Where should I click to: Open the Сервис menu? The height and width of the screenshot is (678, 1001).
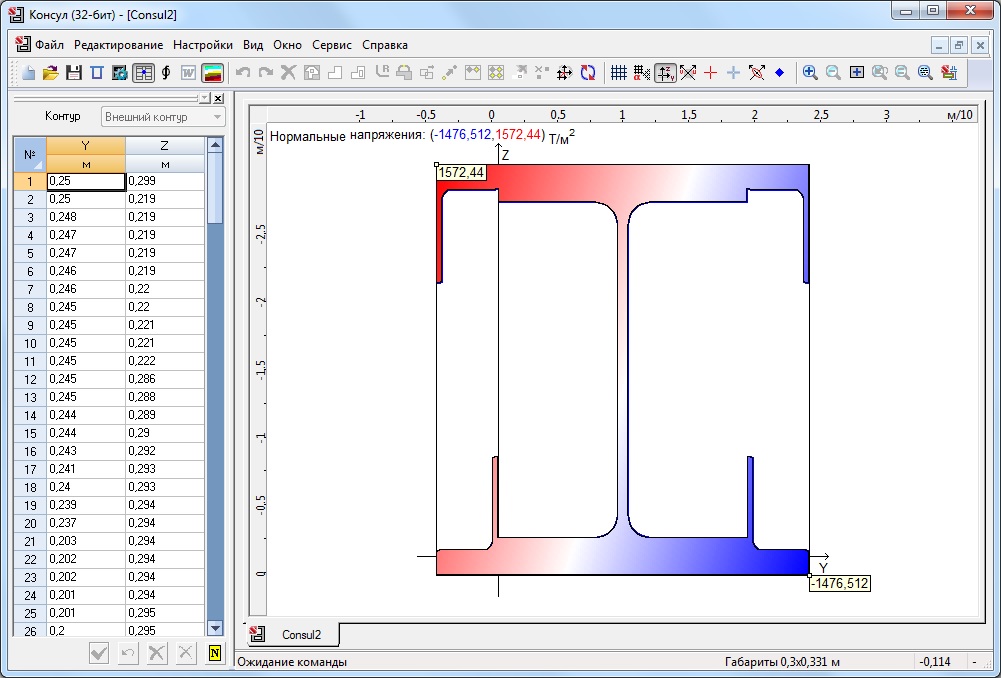pyautogui.click(x=332, y=45)
